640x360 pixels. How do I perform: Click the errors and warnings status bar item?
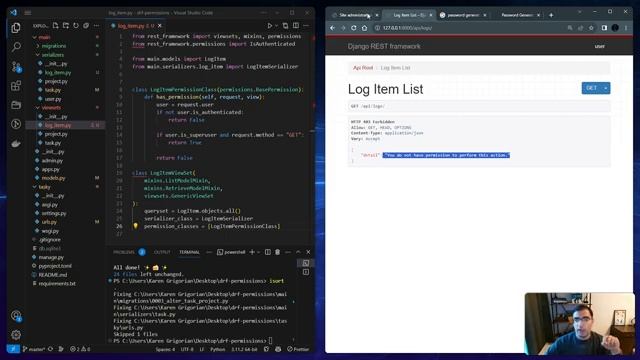(x=80, y=349)
